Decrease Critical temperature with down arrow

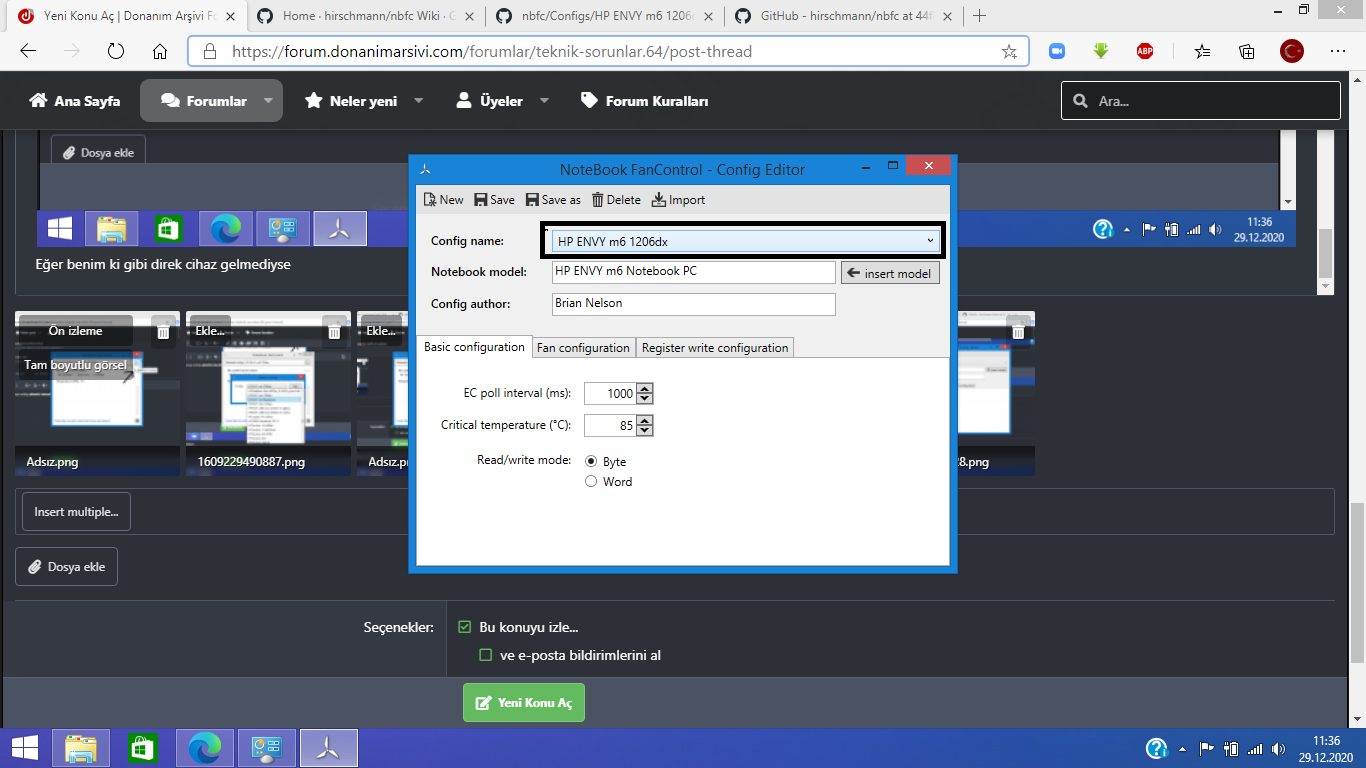click(x=645, y=431)
